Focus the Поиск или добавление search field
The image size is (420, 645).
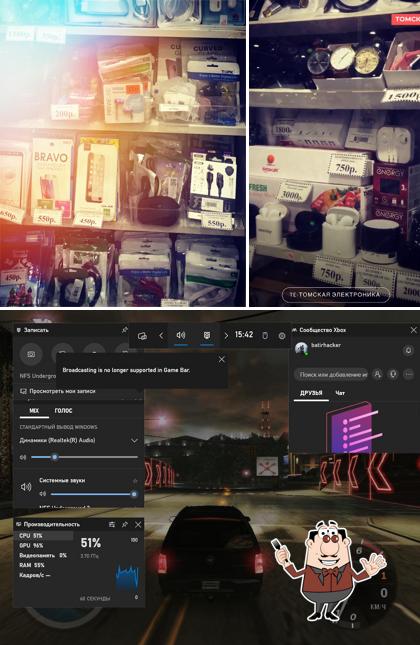331,374
